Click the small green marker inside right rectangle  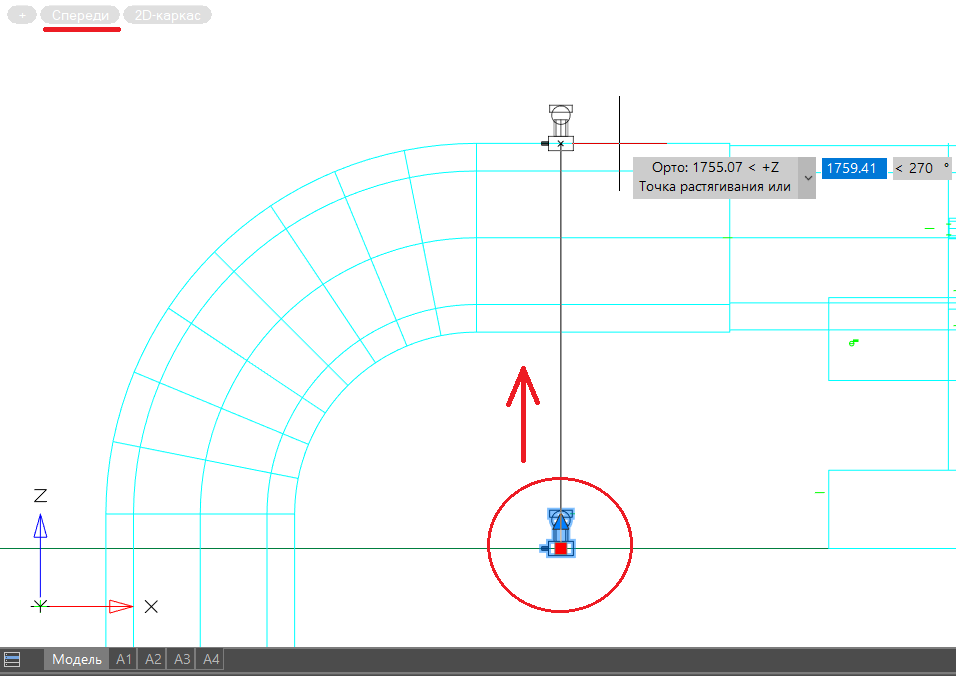click(854, 343)
